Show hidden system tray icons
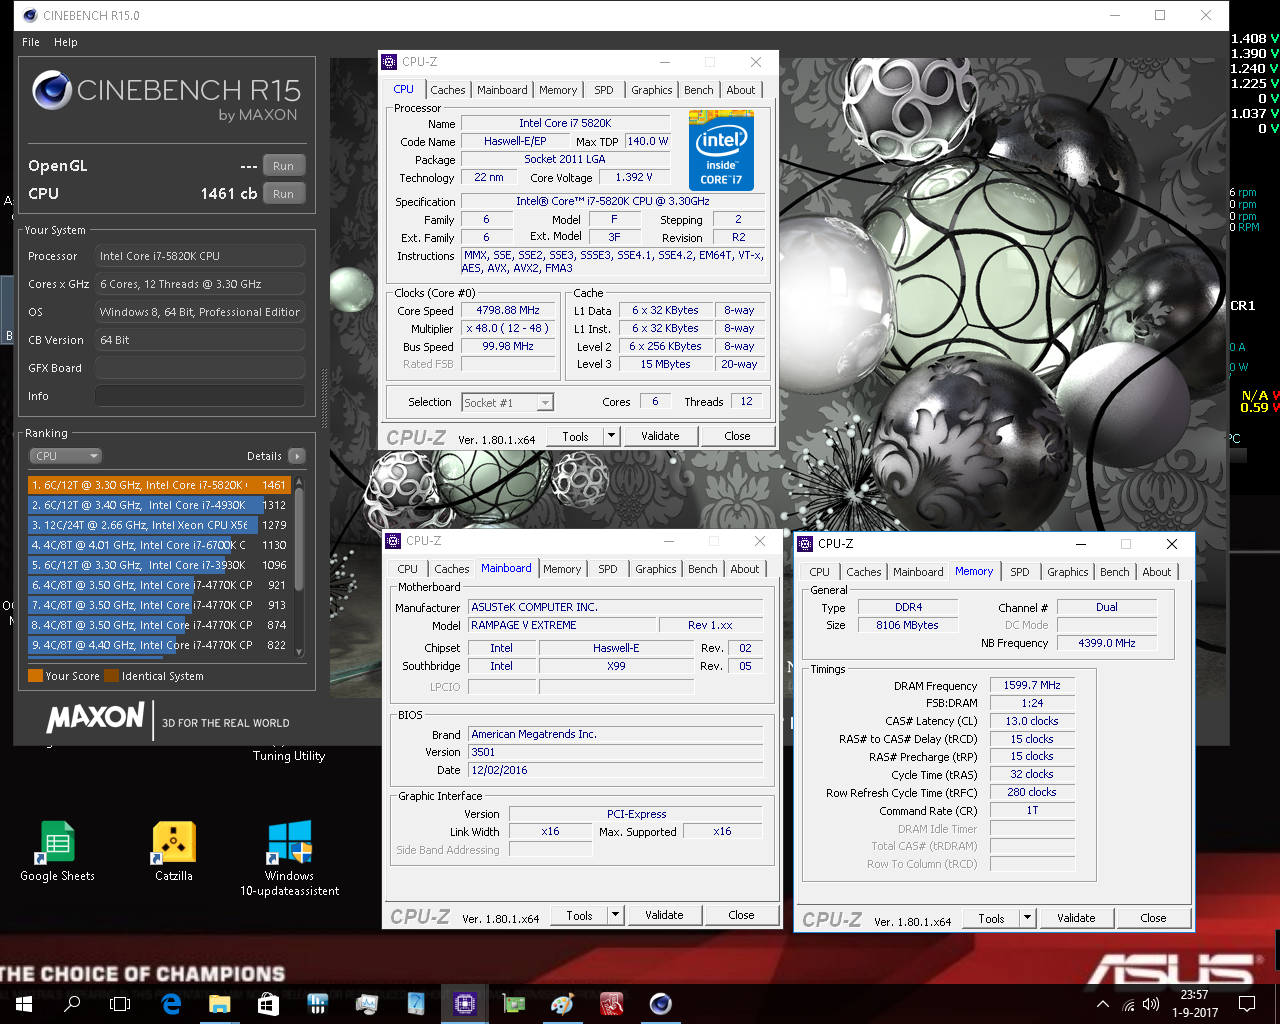 pos(1102,1004)
